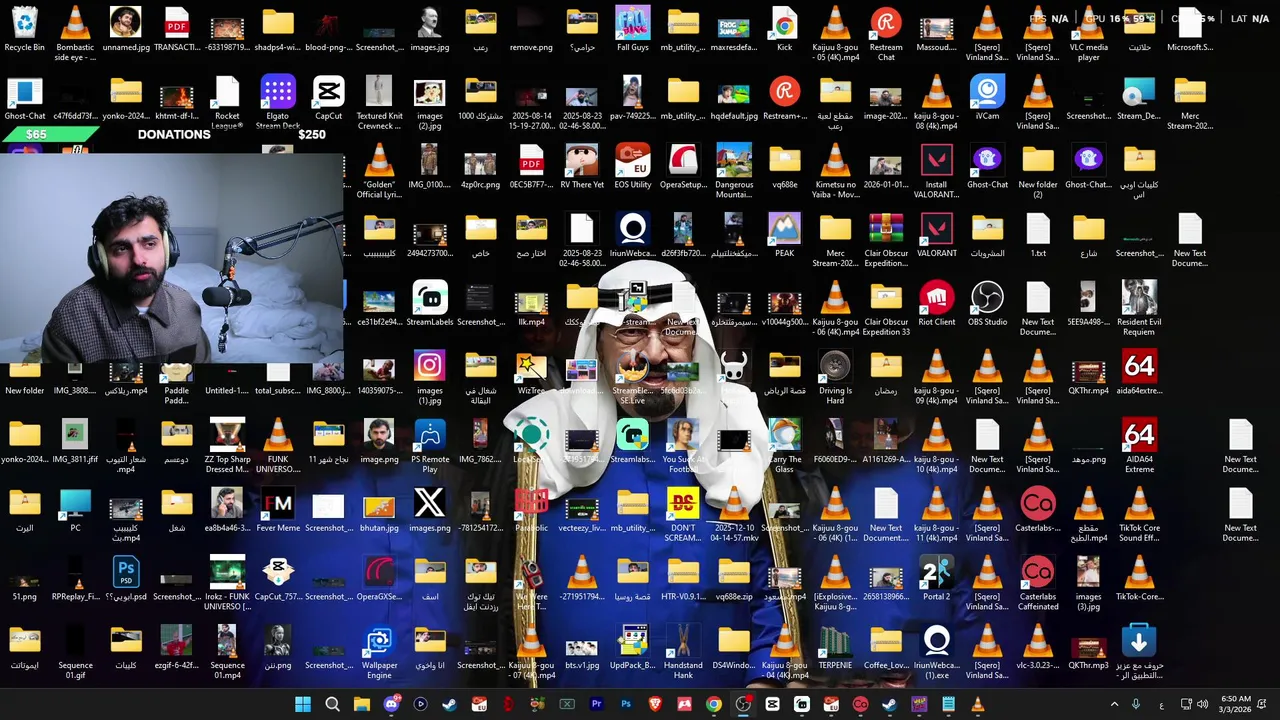Launch PS Remote Play from the desktop
Screen dimensions: 1280x720
(x=429, y=447)
